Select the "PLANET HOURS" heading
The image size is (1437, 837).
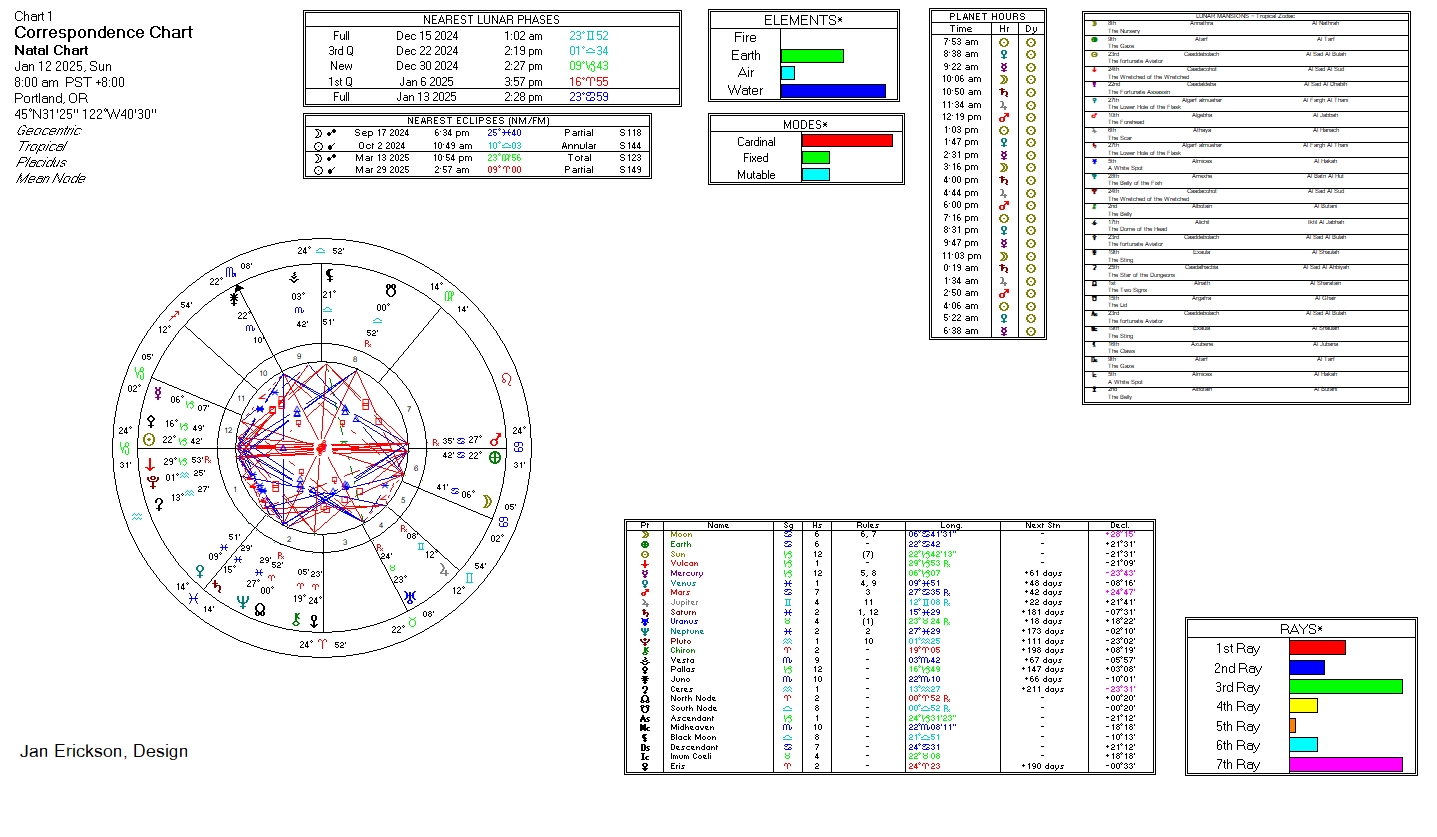[988, 17]
